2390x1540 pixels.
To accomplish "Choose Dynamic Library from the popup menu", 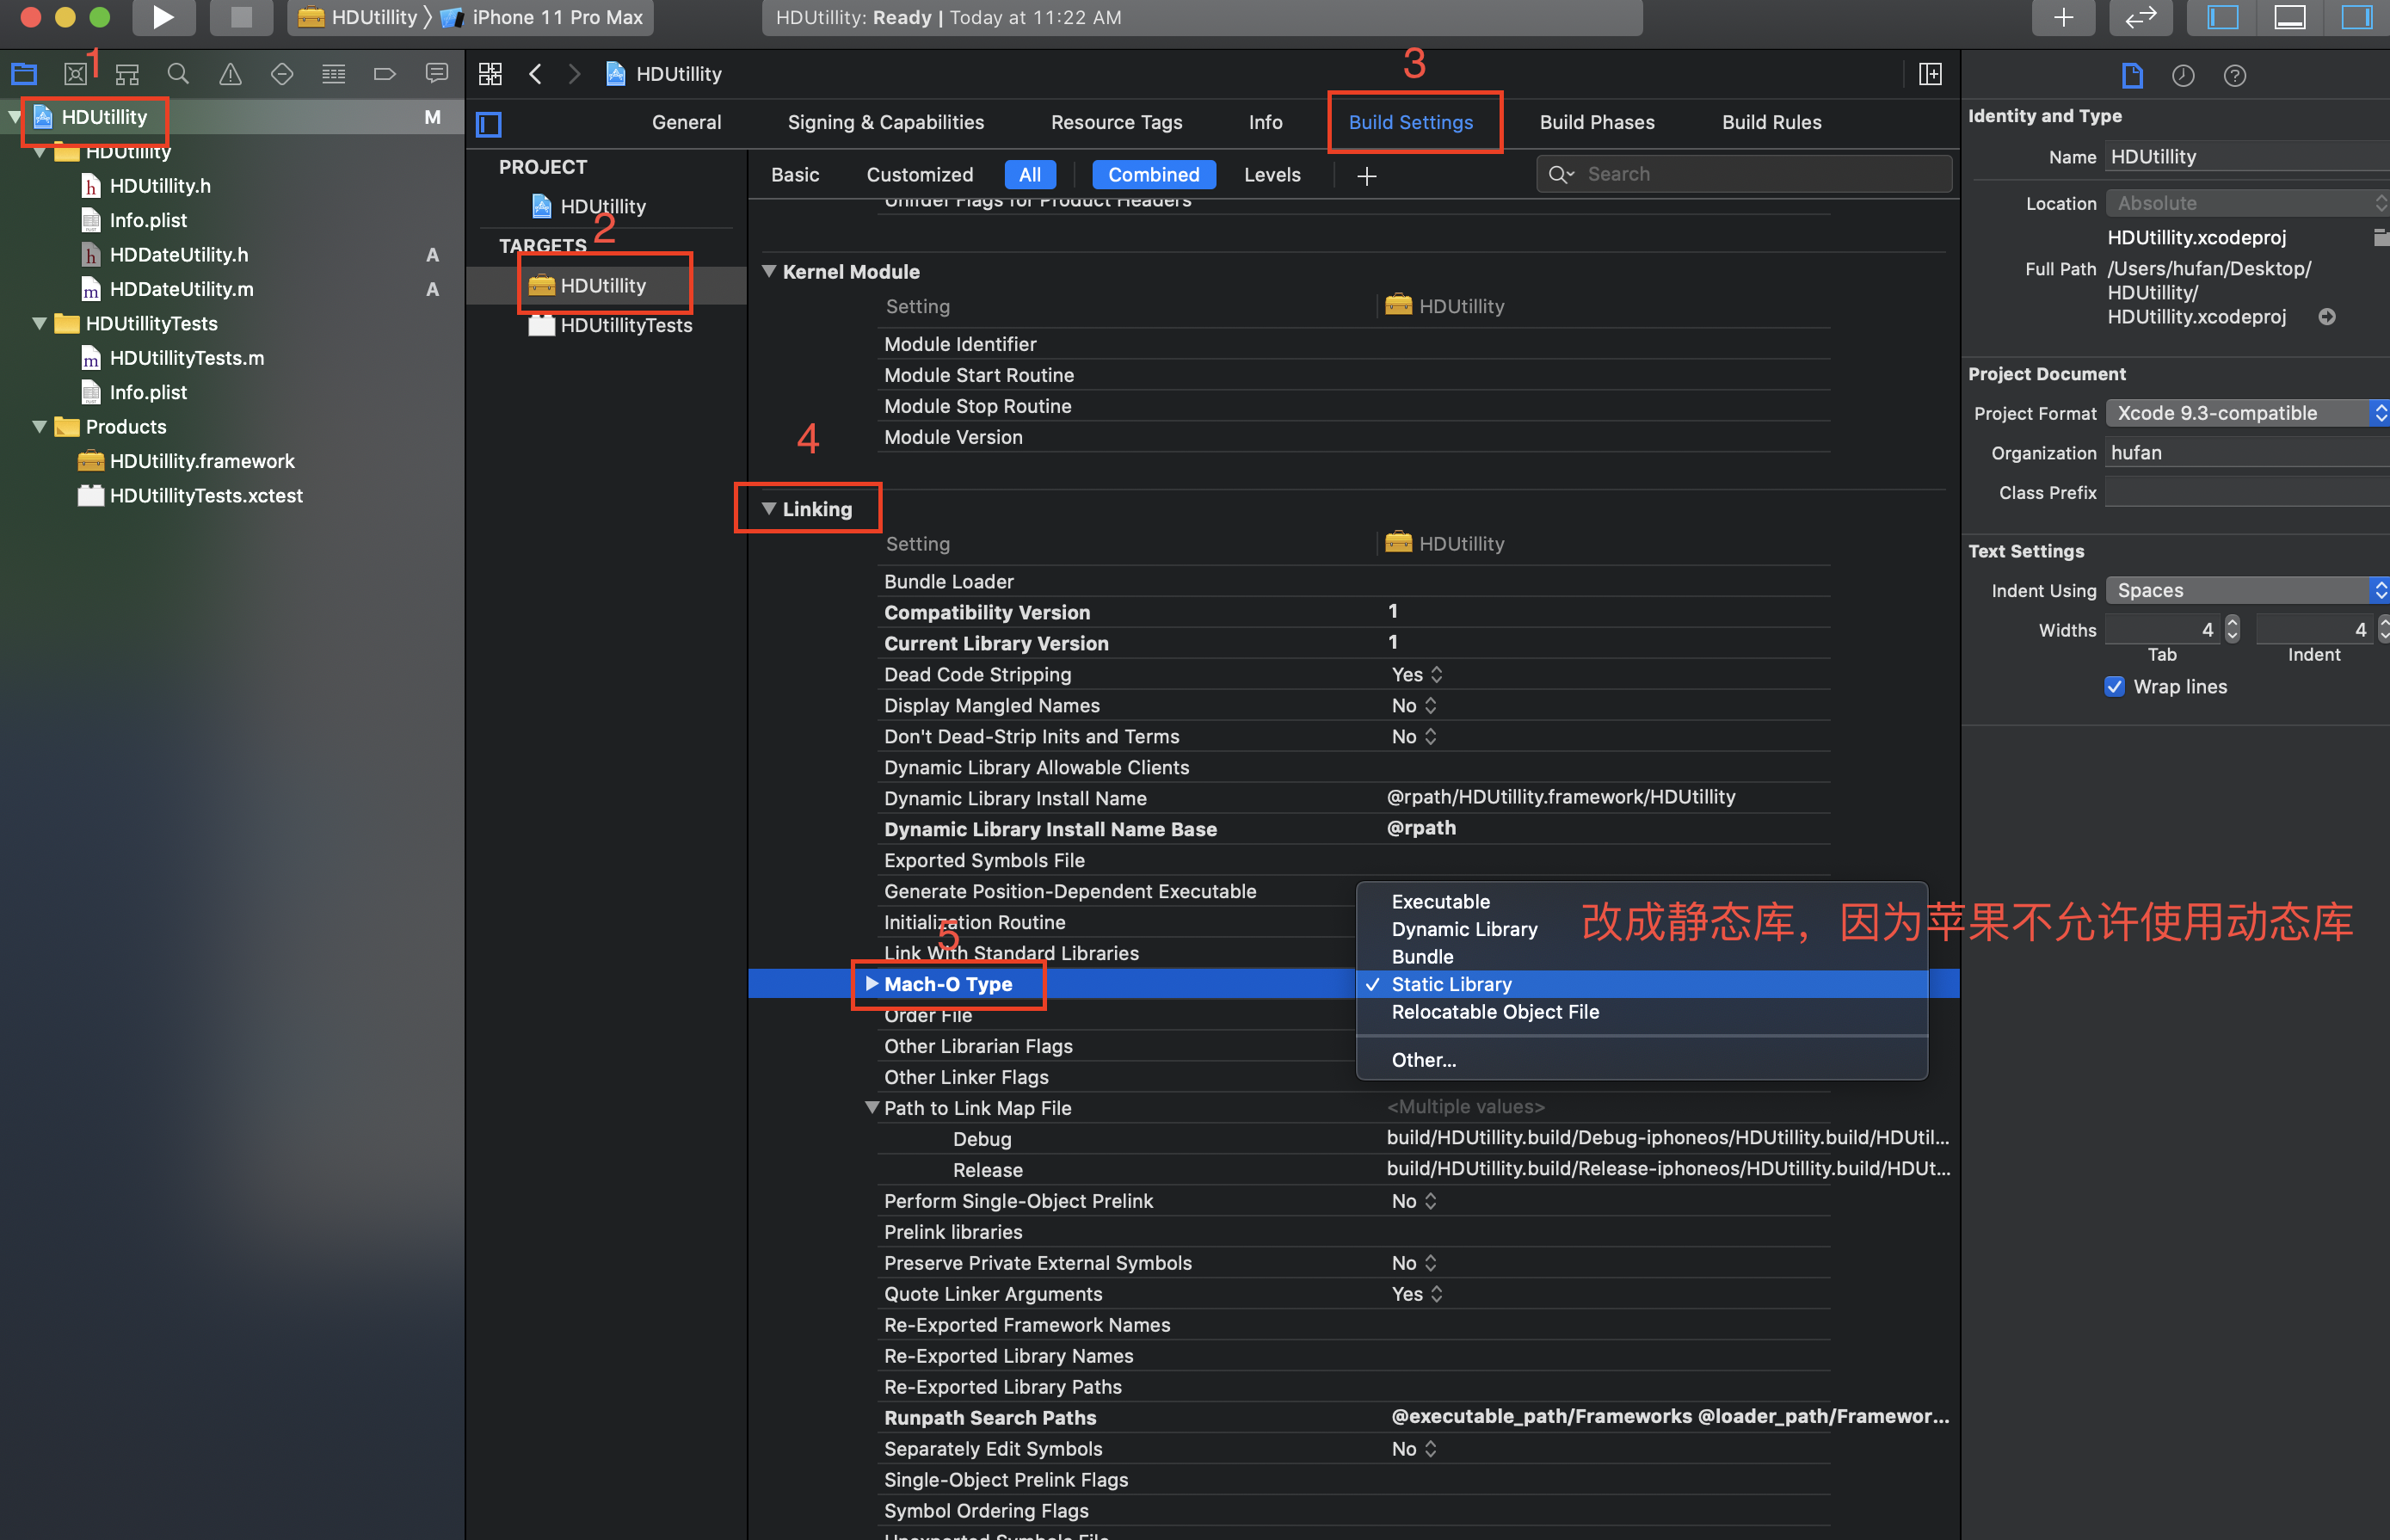I will [x=1464, y=929].
